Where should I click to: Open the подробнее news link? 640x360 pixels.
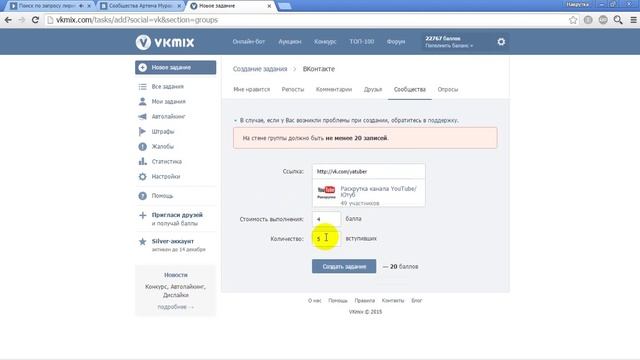176,307
